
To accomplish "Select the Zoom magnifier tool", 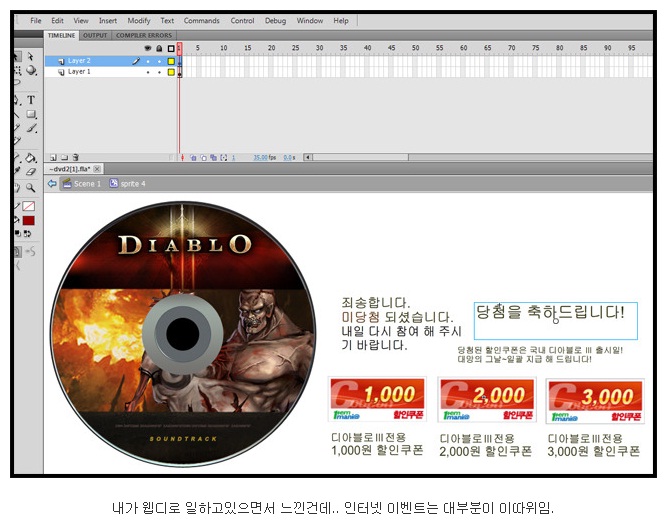I will point(30,187).
